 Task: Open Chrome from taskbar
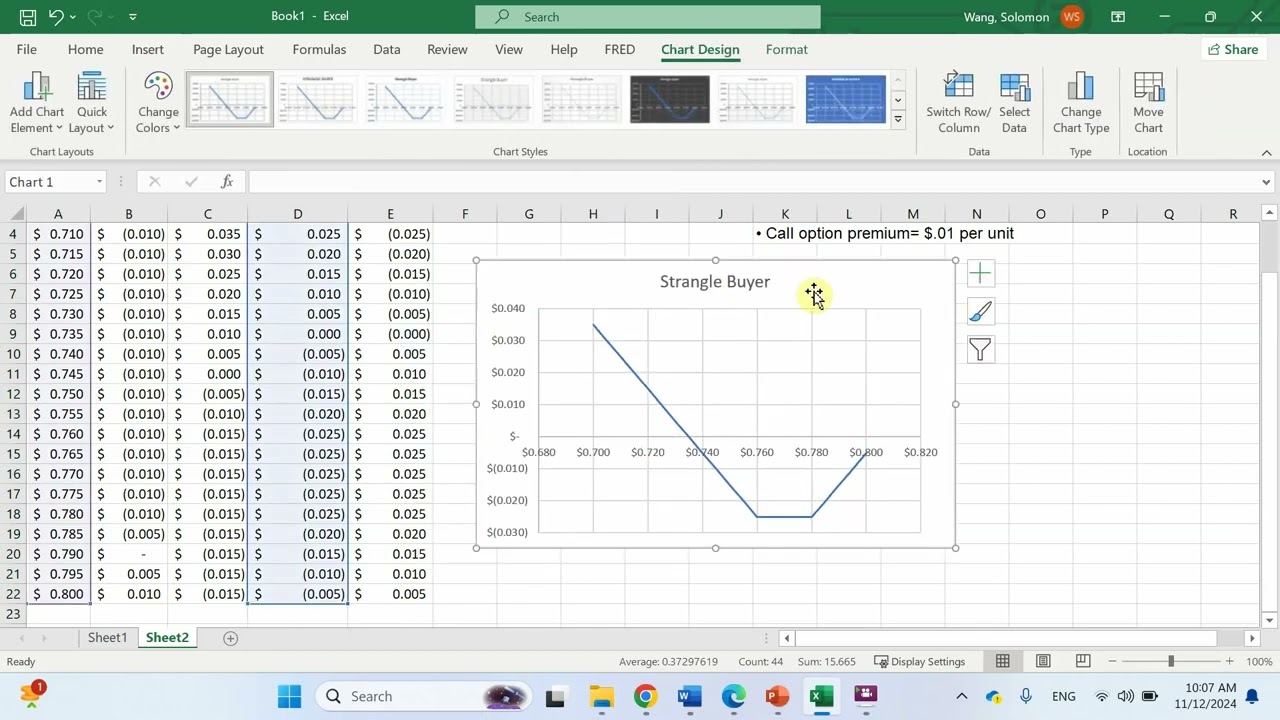(645, 697)
